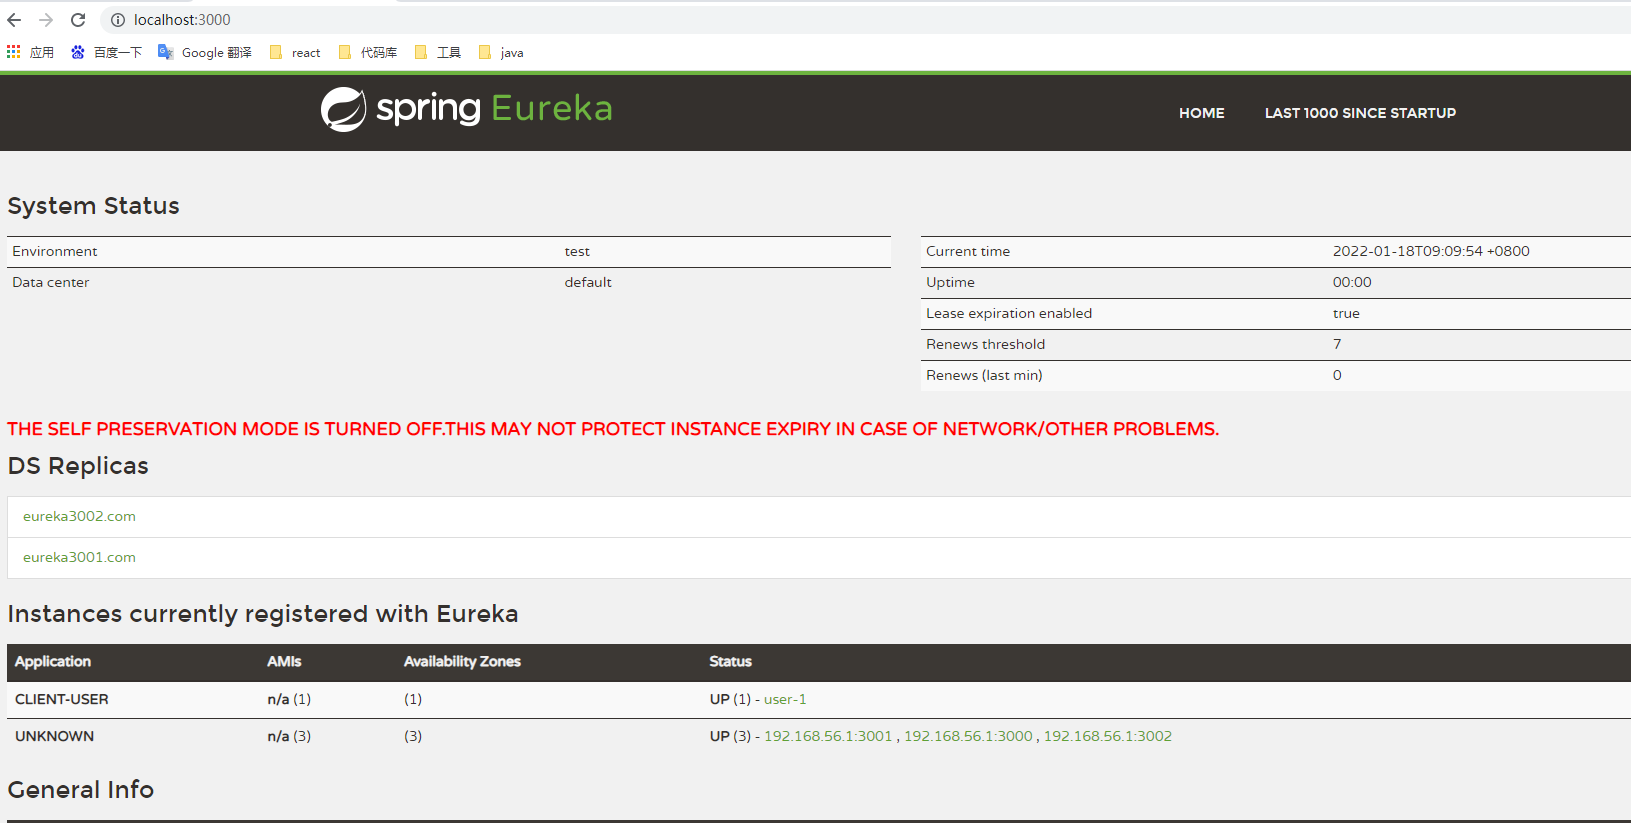Open the java bookmark folder

(501, 52)
